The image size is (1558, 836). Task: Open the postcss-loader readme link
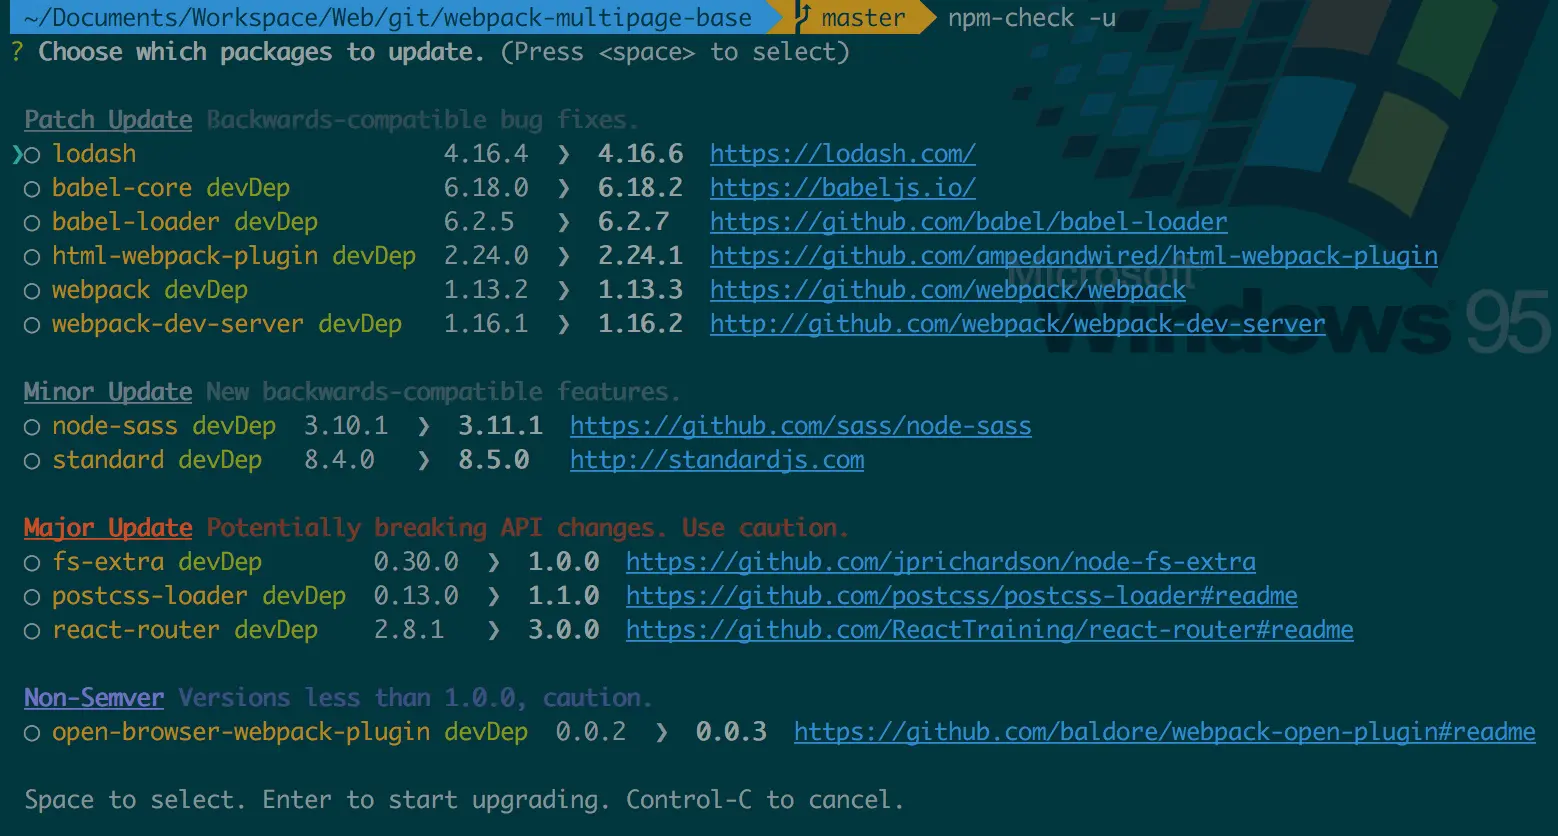click(x=960, y=596)
